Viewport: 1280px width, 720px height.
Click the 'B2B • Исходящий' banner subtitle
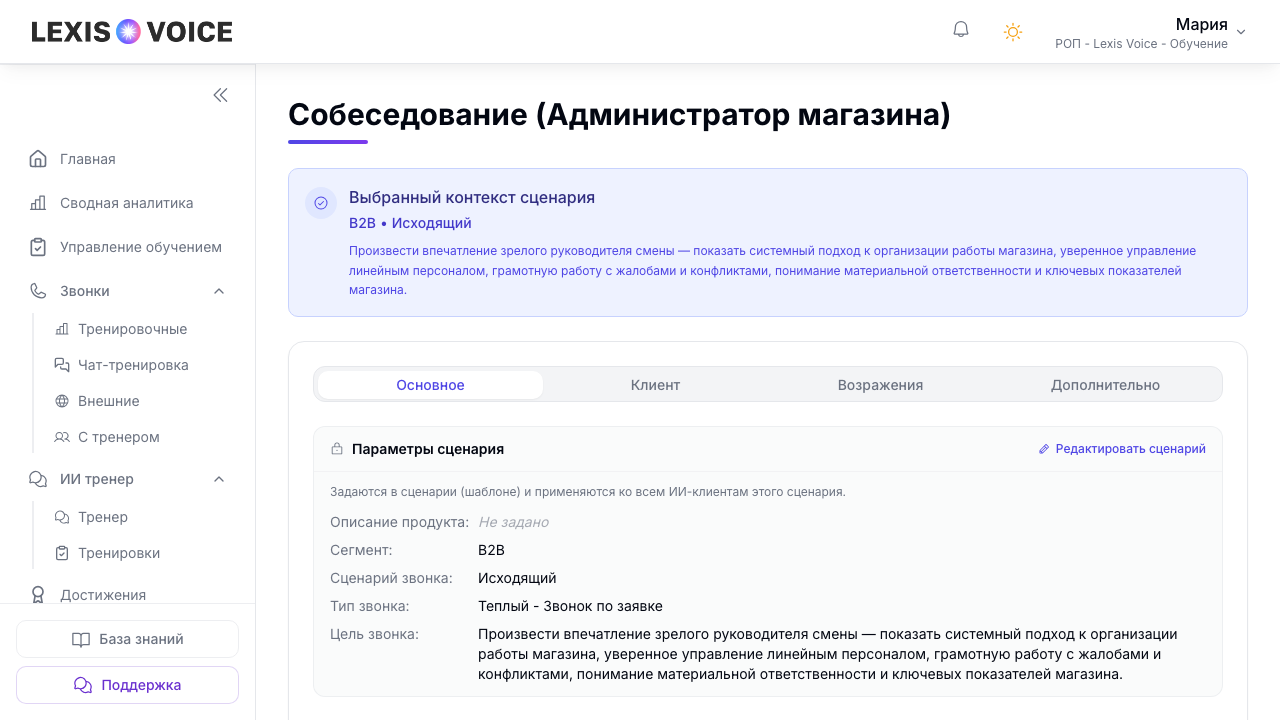(x=410, y=223)
